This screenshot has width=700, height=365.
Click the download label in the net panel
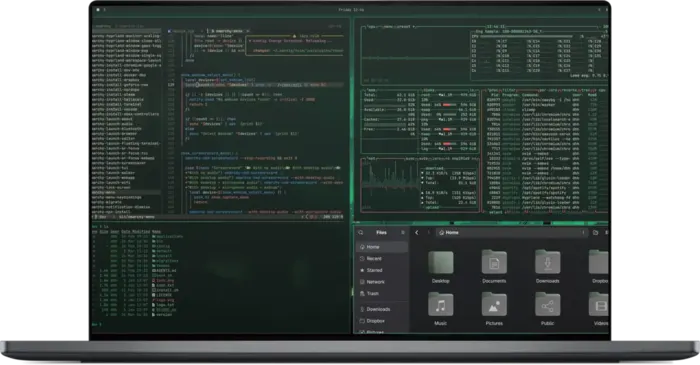435,169
